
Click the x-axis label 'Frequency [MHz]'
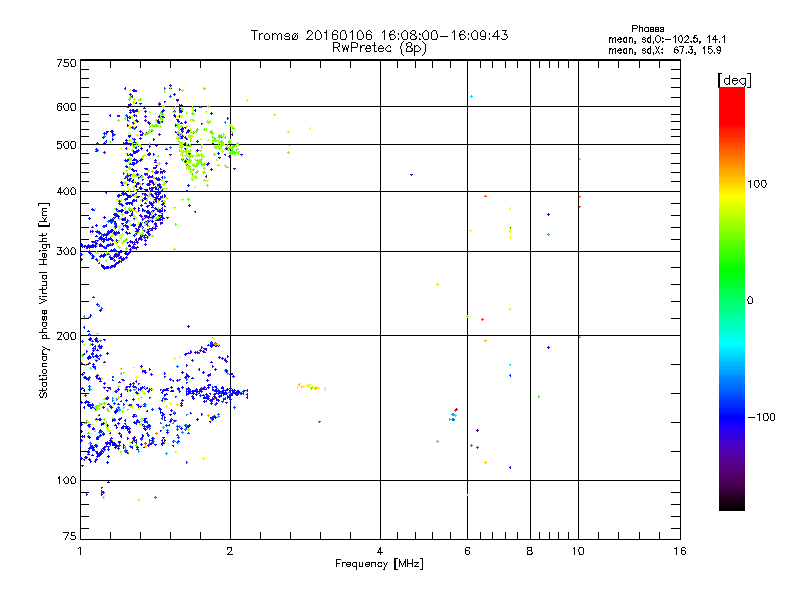coord(379,564)
